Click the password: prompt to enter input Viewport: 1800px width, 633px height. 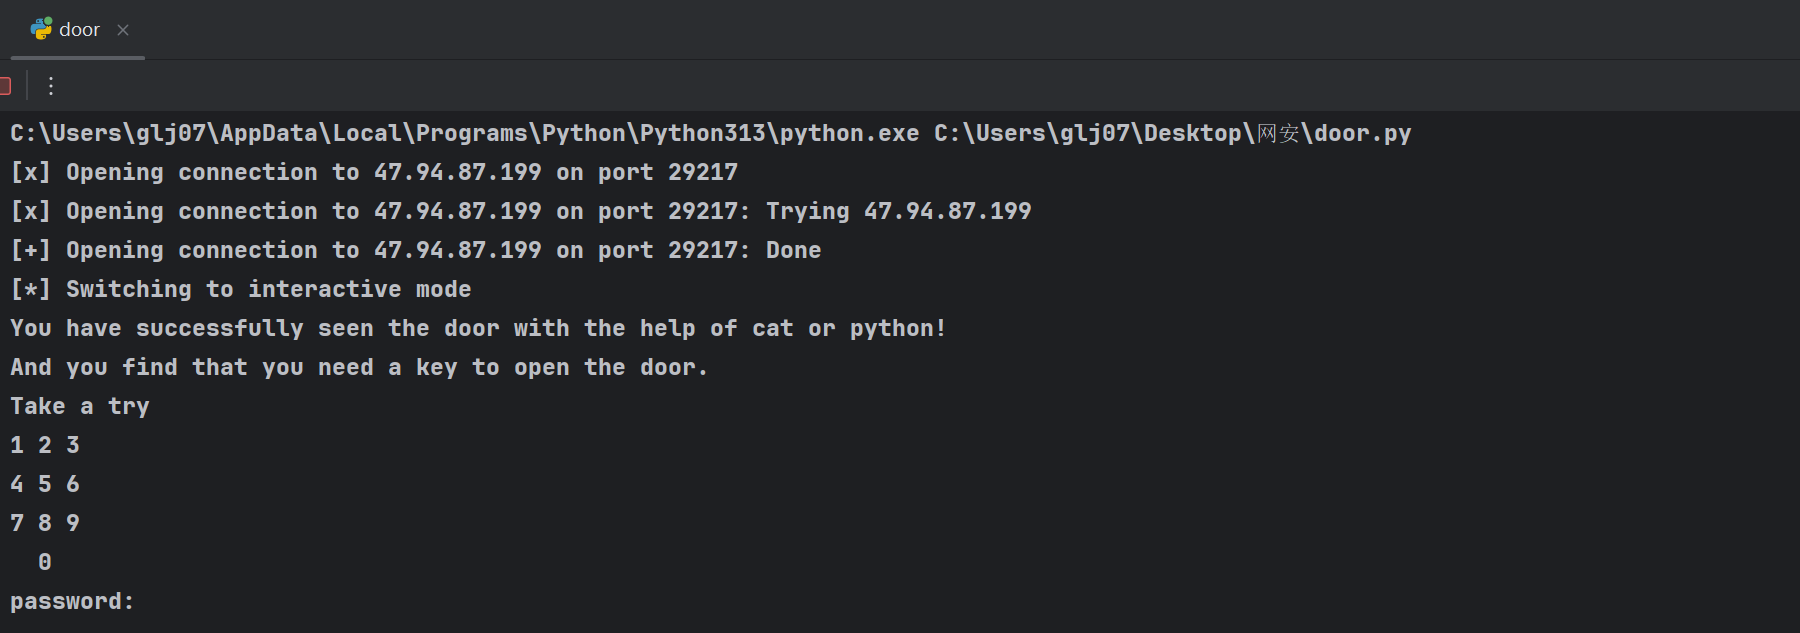[x=72, y=601]
